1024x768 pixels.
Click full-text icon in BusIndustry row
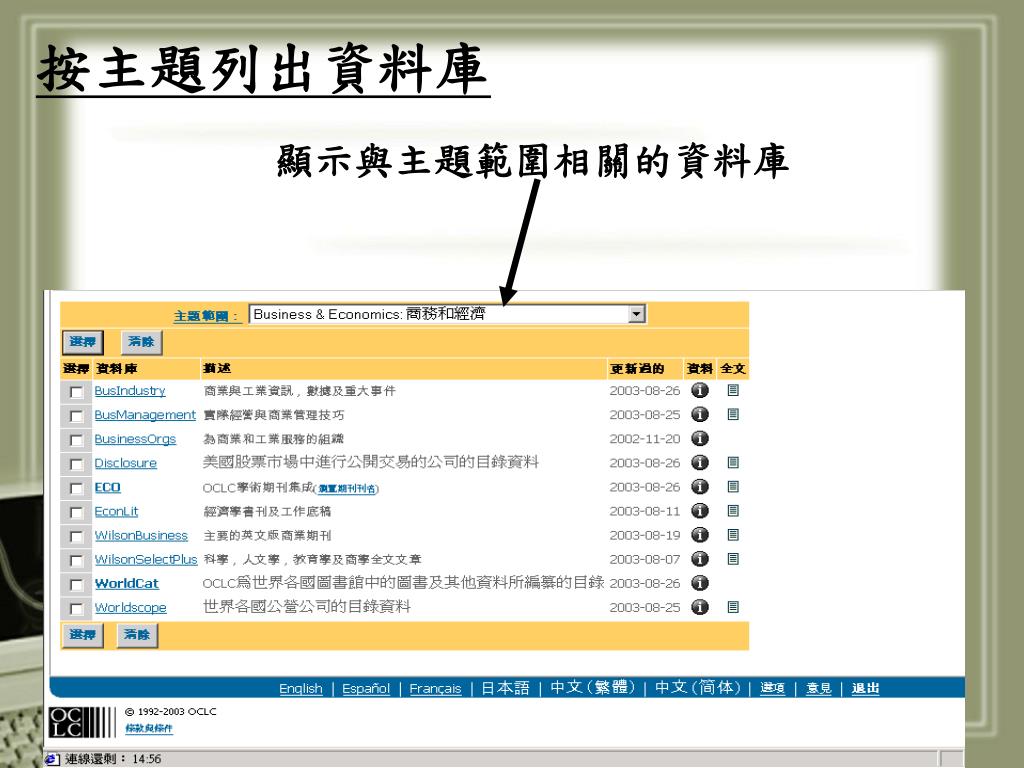[x=733, y=391]
